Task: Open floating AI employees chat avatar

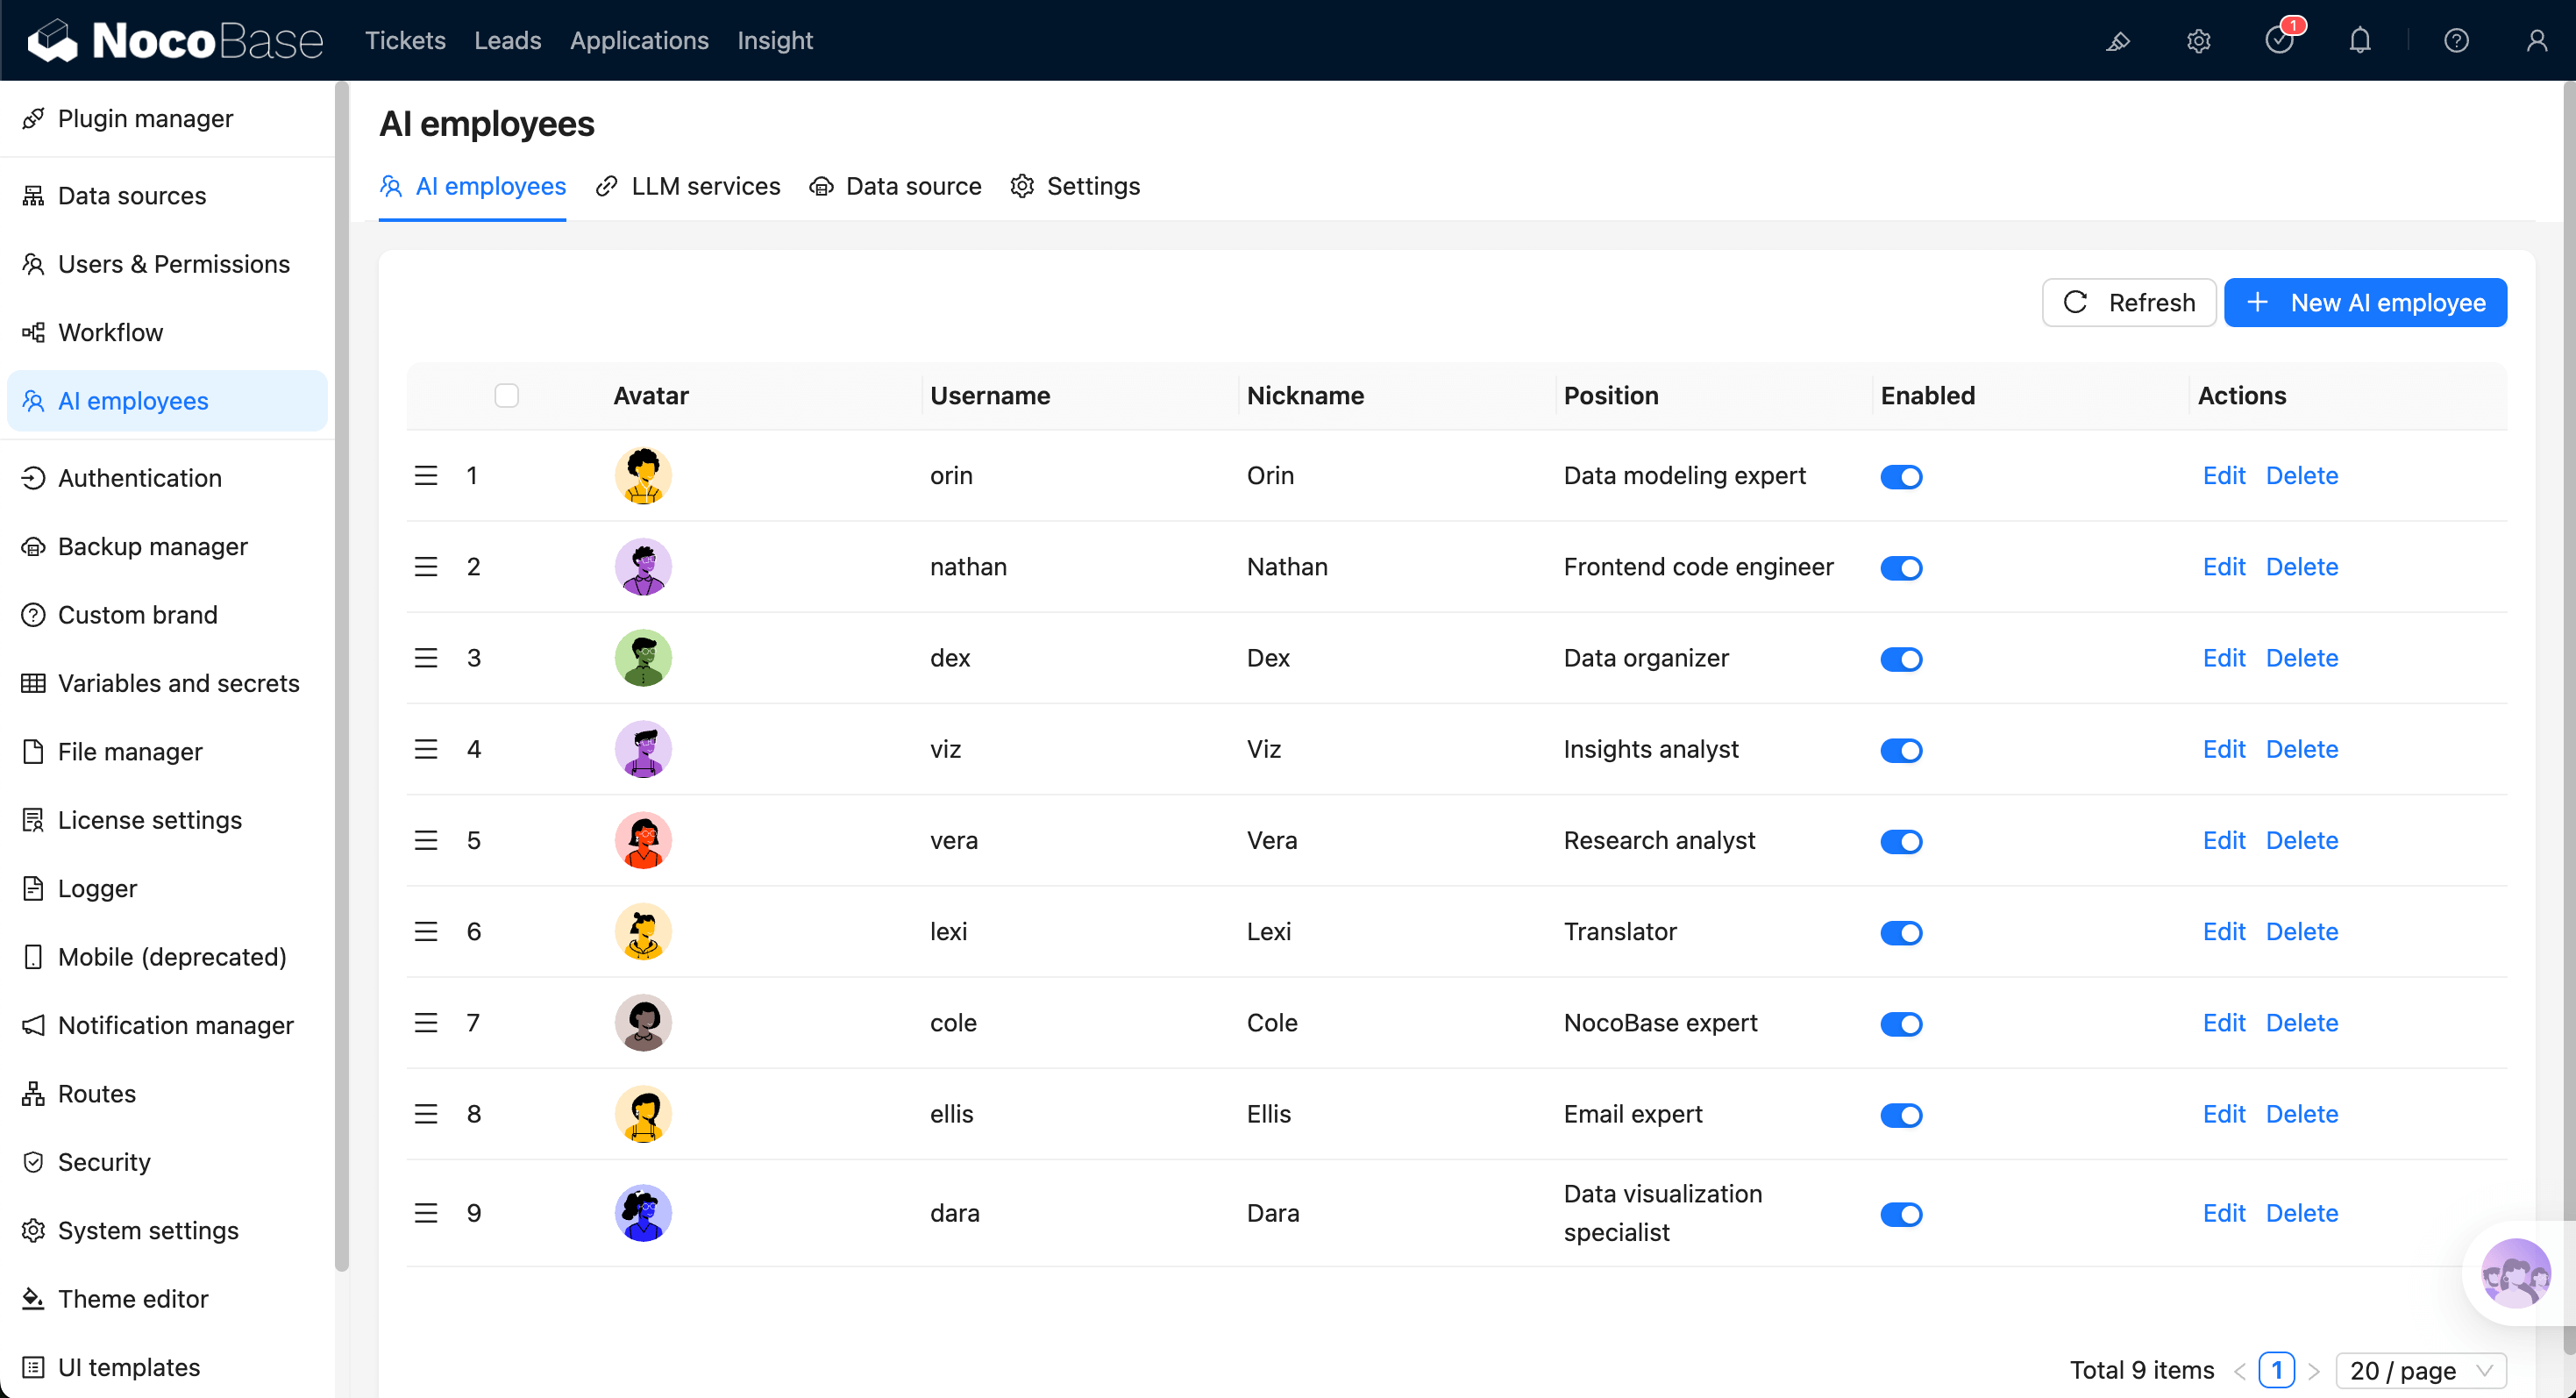Action: [x=2515, y=1273]
